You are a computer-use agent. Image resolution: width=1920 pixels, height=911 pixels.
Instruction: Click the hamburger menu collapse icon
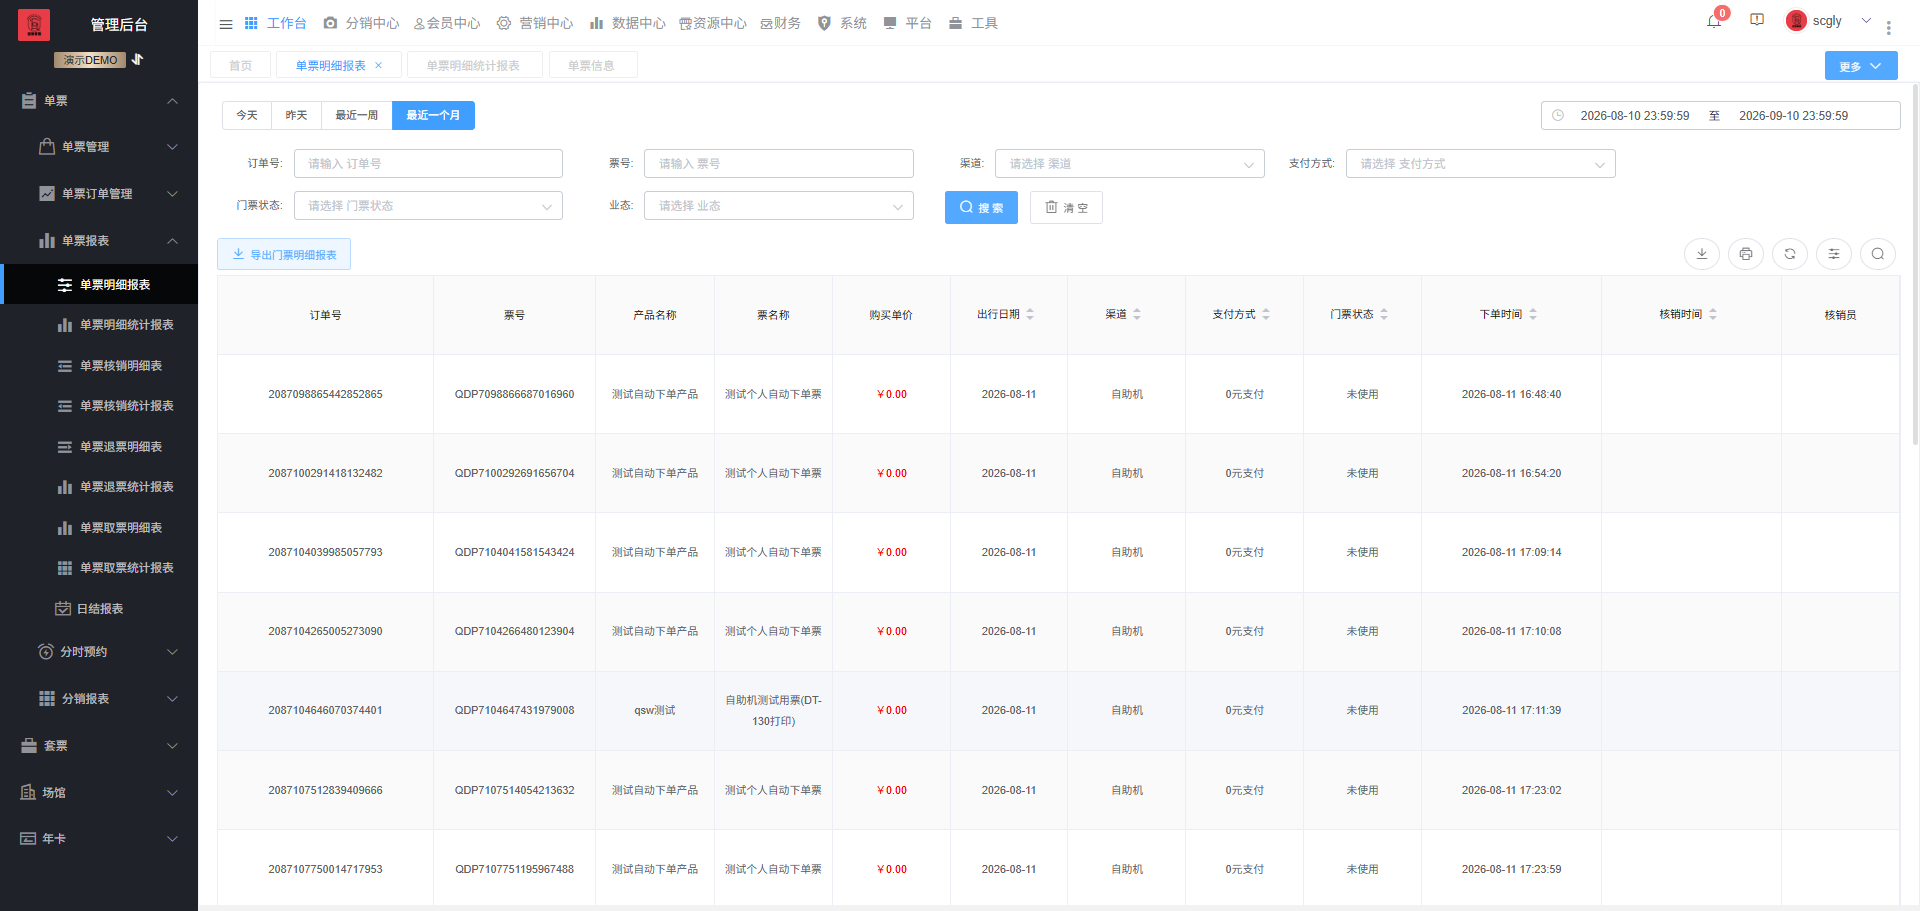pyautogui.click(x=226, y=24)
